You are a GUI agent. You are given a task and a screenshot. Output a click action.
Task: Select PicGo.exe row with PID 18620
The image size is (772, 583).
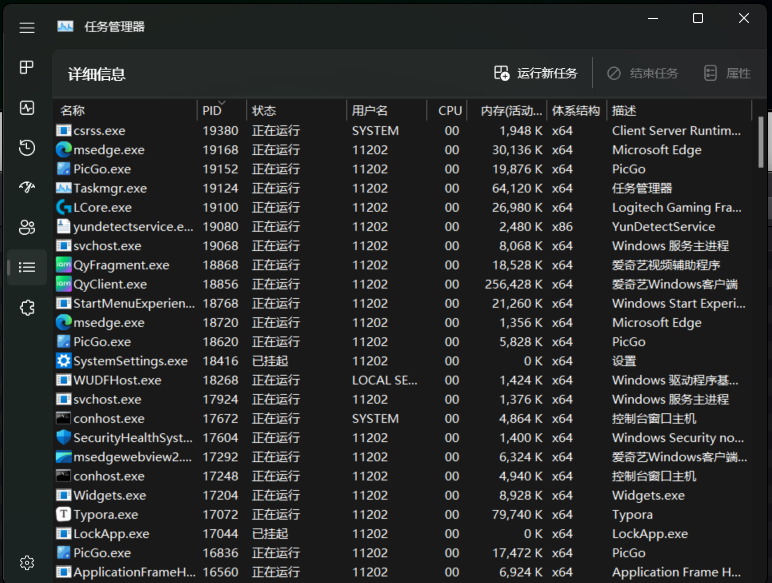[403, 342]
